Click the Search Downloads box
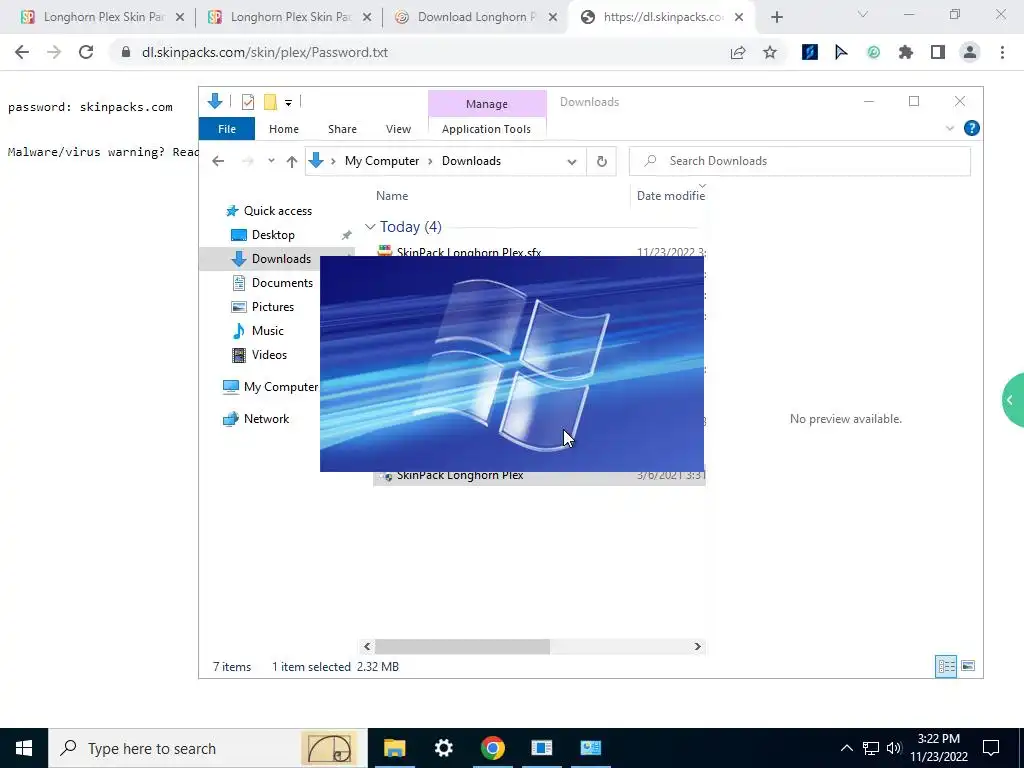1024x768 pixels. coord(800,161)
